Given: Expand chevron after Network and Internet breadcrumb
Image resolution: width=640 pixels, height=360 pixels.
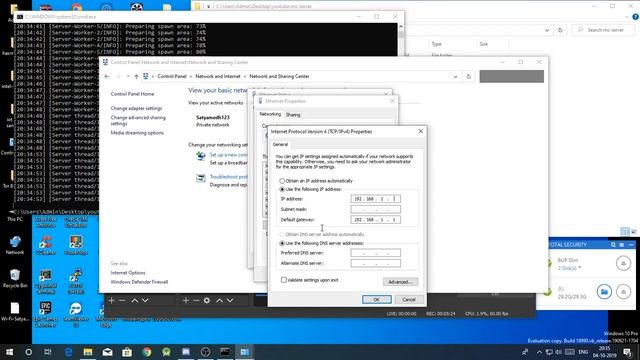Looking at the screenshot, I should tap(245, 76).
